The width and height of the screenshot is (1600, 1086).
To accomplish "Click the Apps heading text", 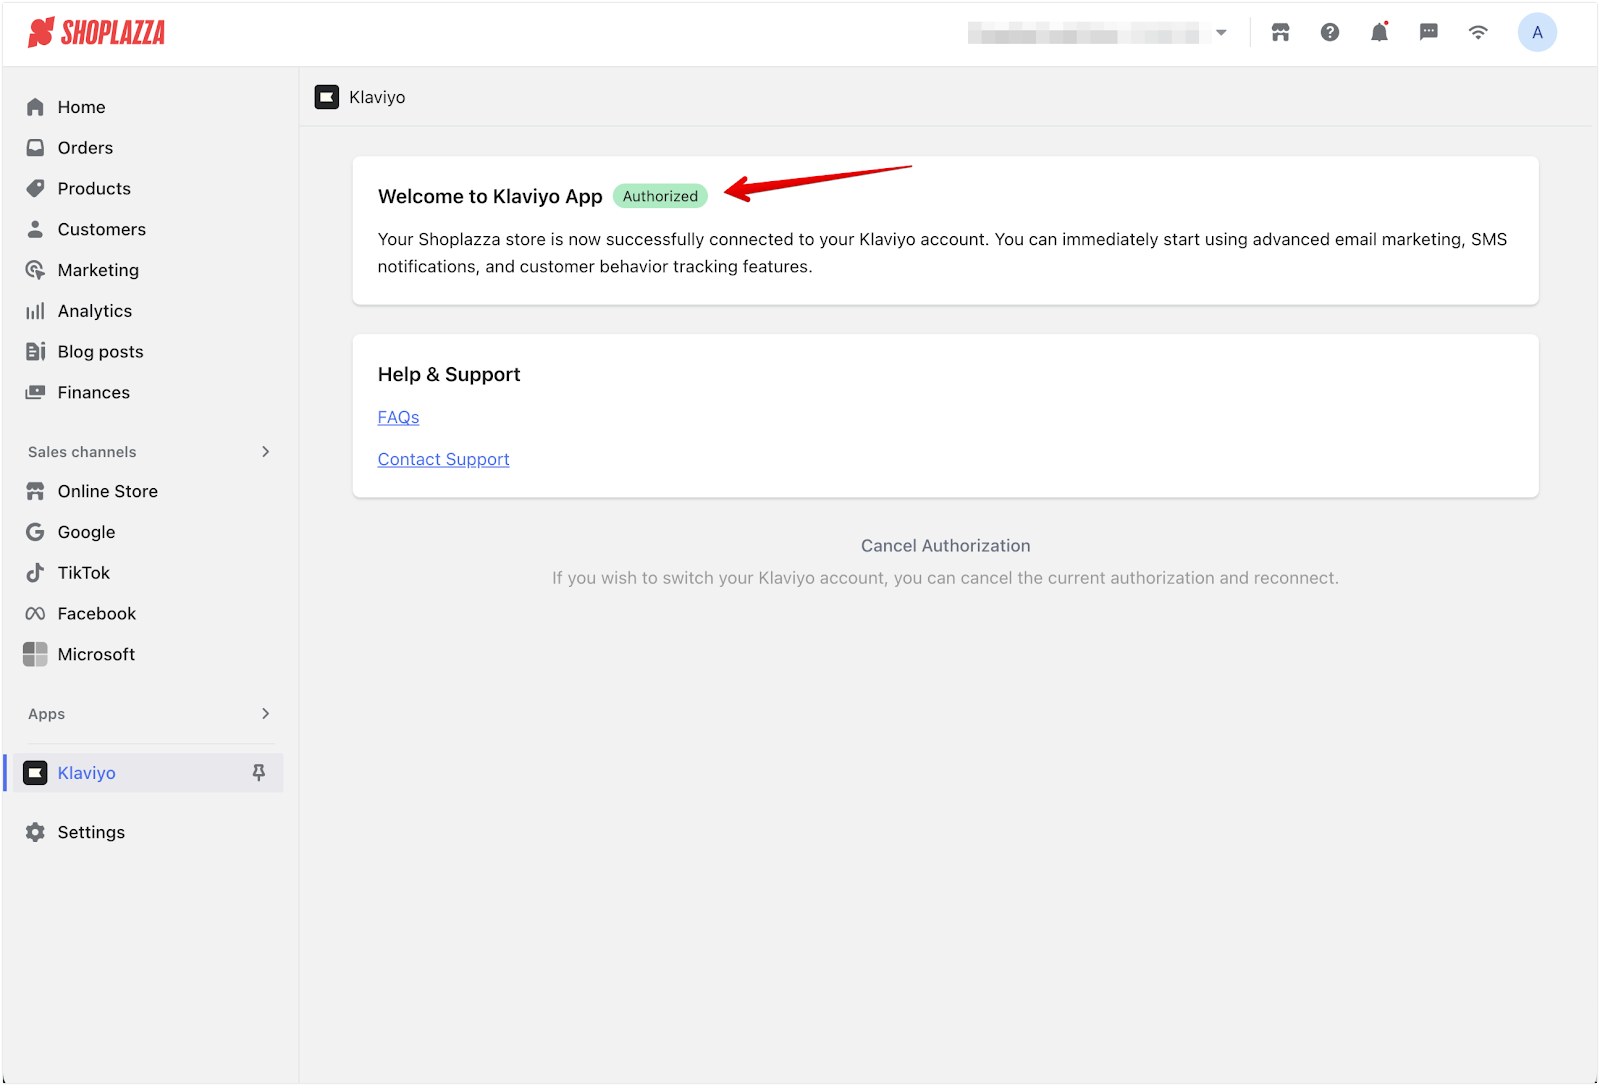I will pos(46,714).
